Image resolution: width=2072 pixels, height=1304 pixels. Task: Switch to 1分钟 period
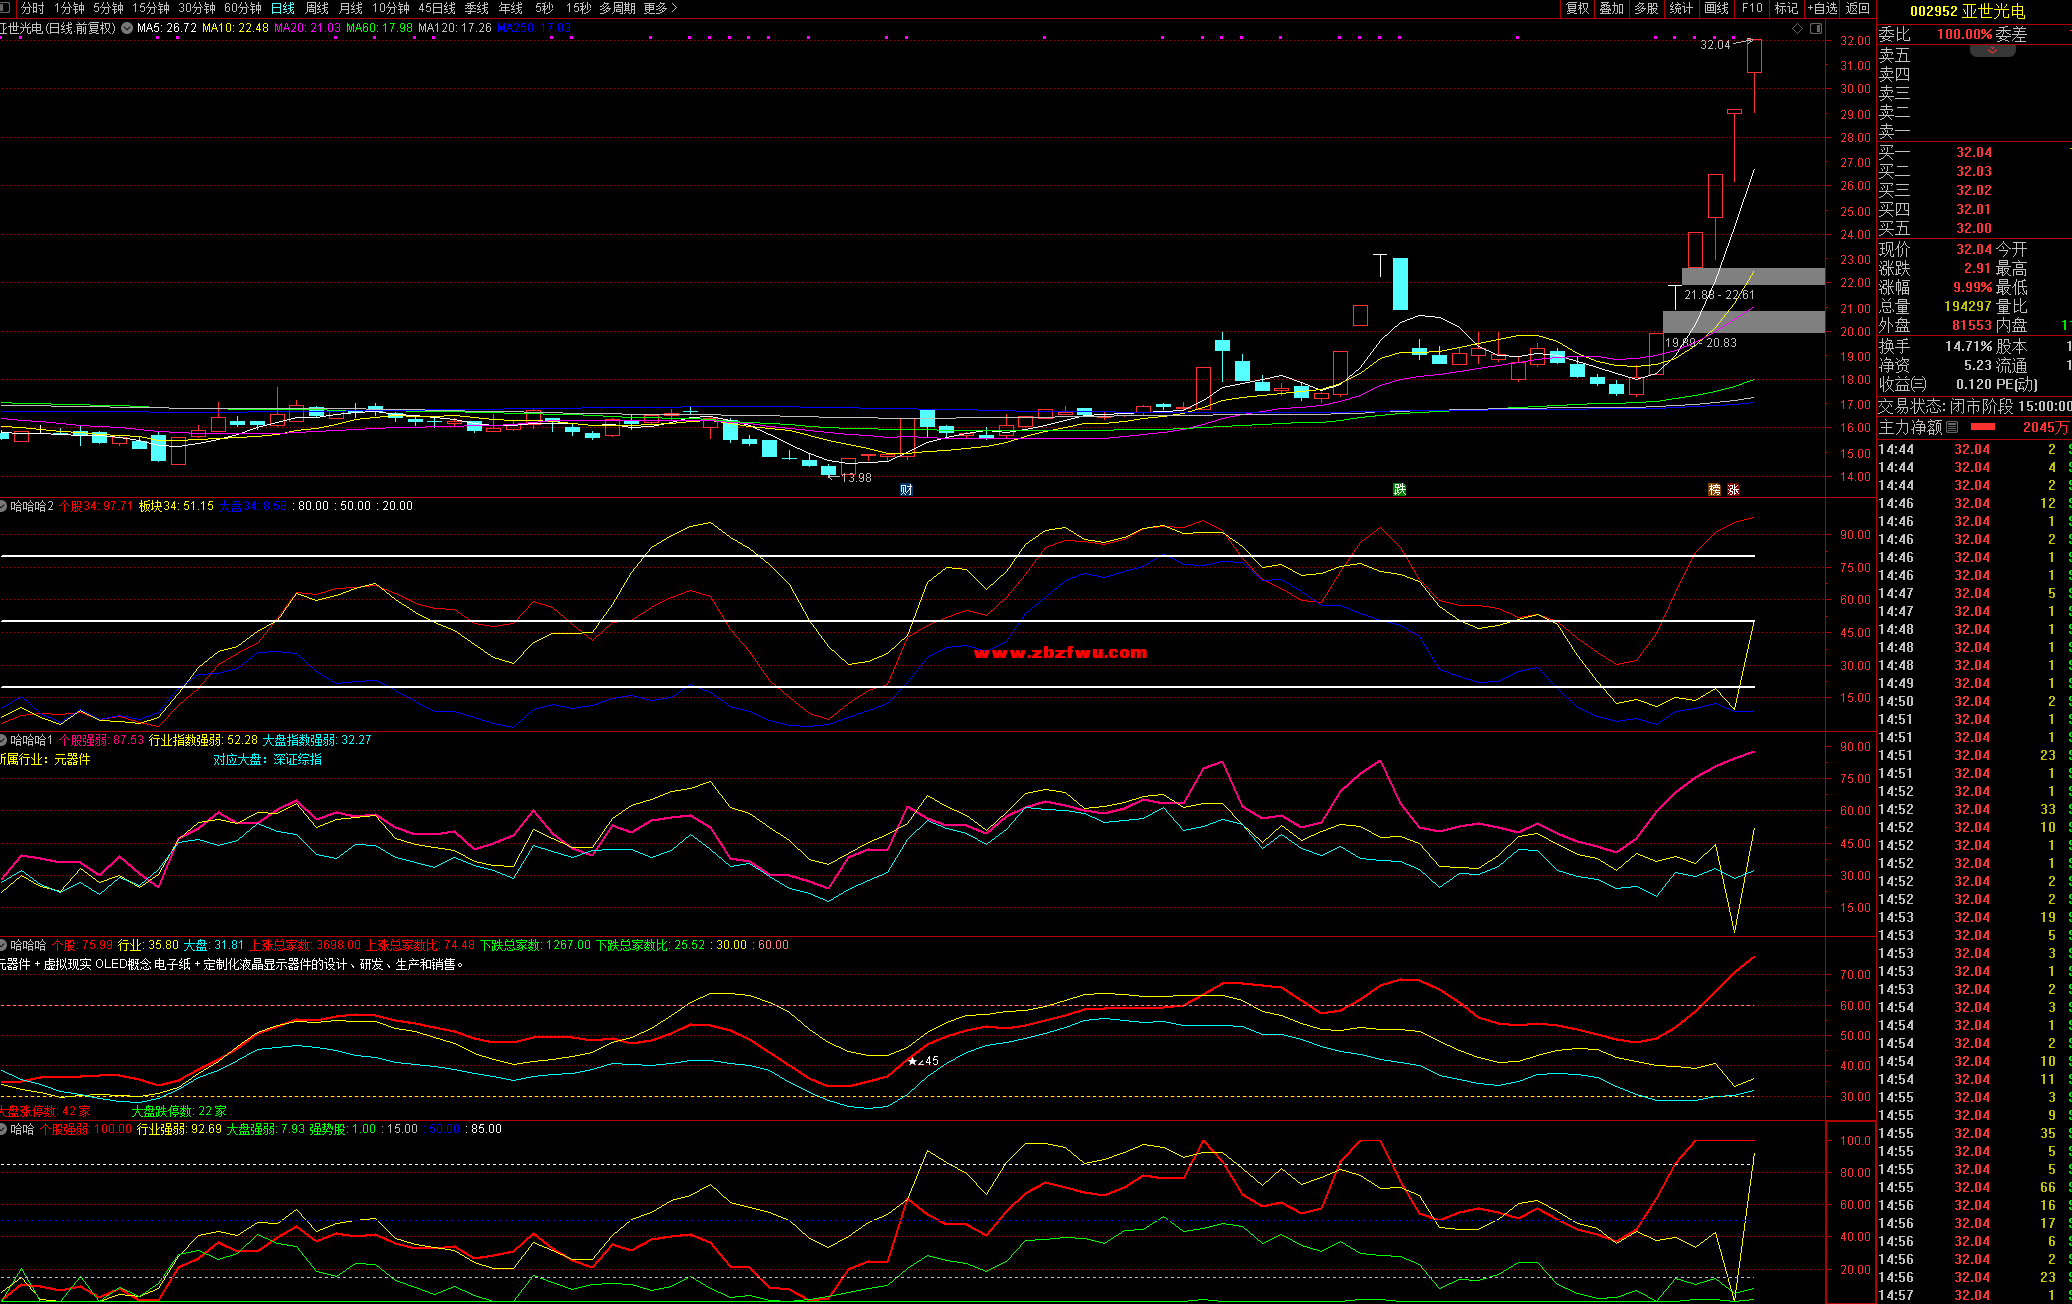pyautogui.click(x=69, y=8)
